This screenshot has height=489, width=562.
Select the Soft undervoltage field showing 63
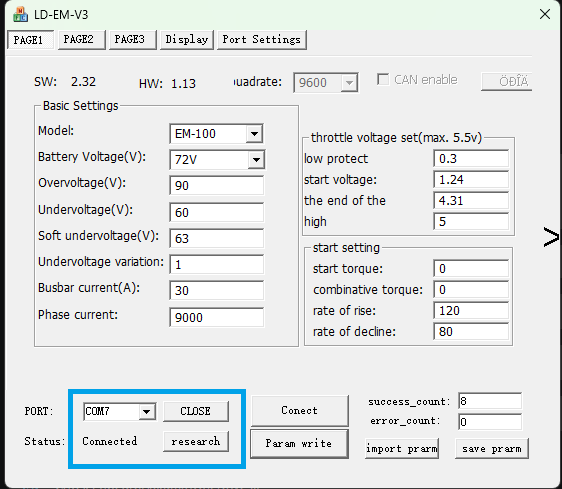pos(216,238)
